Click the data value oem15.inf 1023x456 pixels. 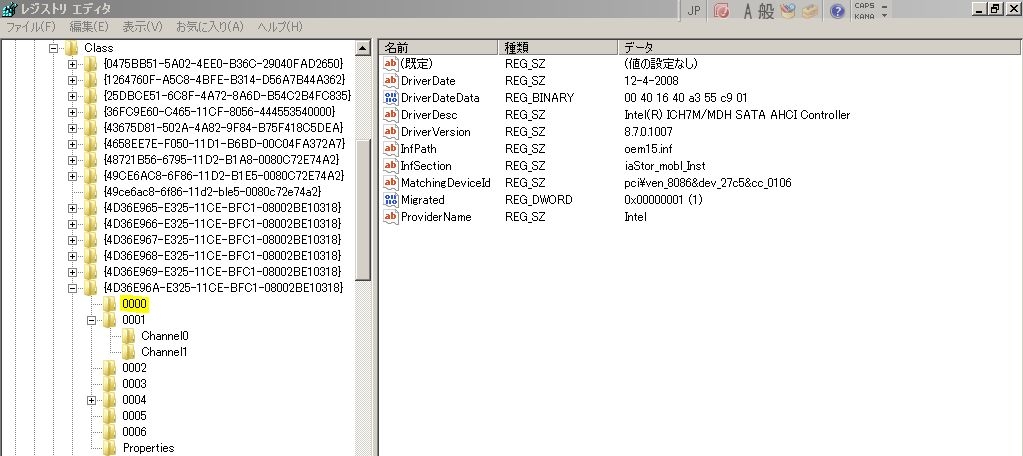(648, 149)
